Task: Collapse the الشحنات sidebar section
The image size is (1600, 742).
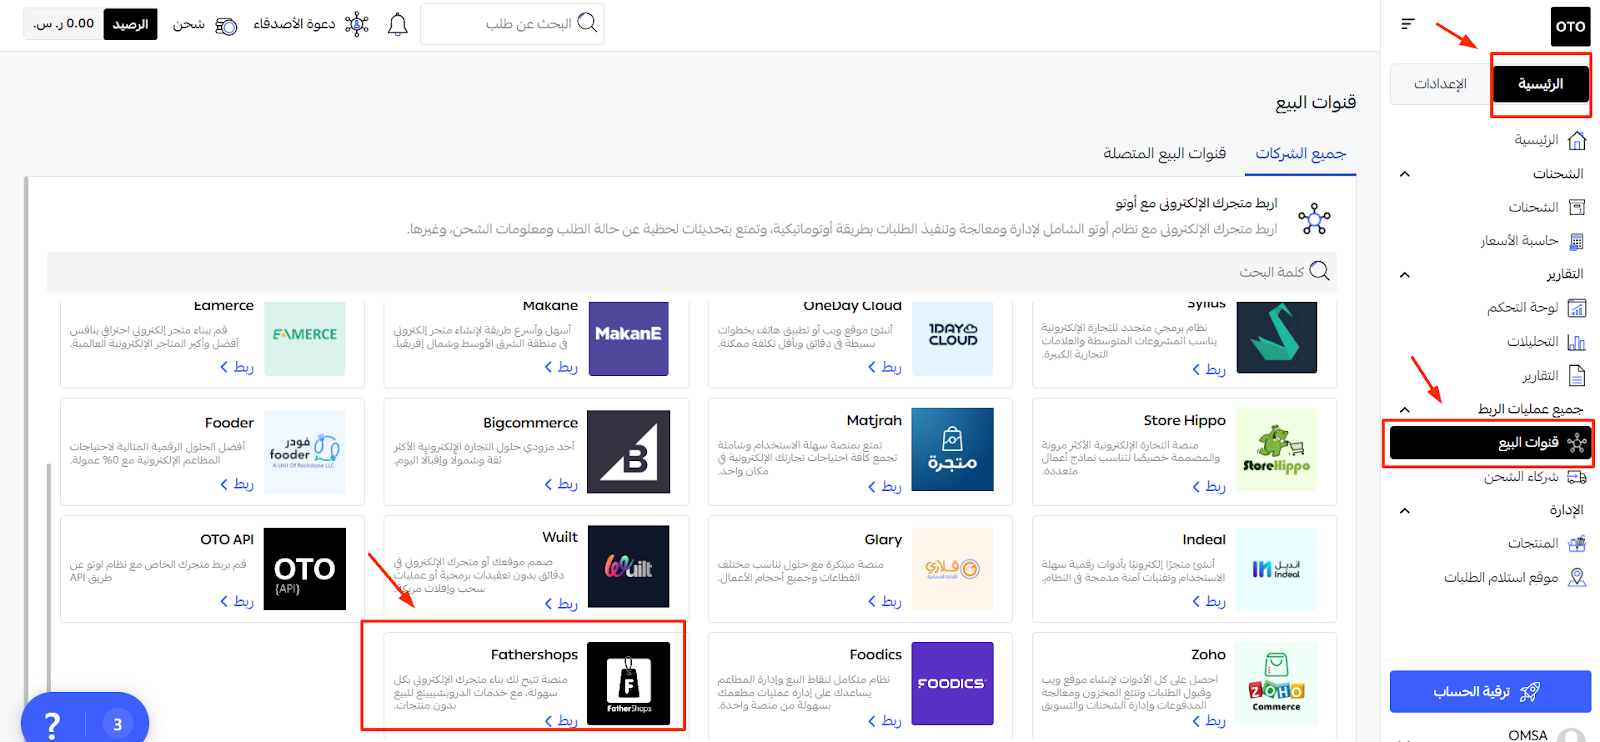Action: (x=1405, y=174)
